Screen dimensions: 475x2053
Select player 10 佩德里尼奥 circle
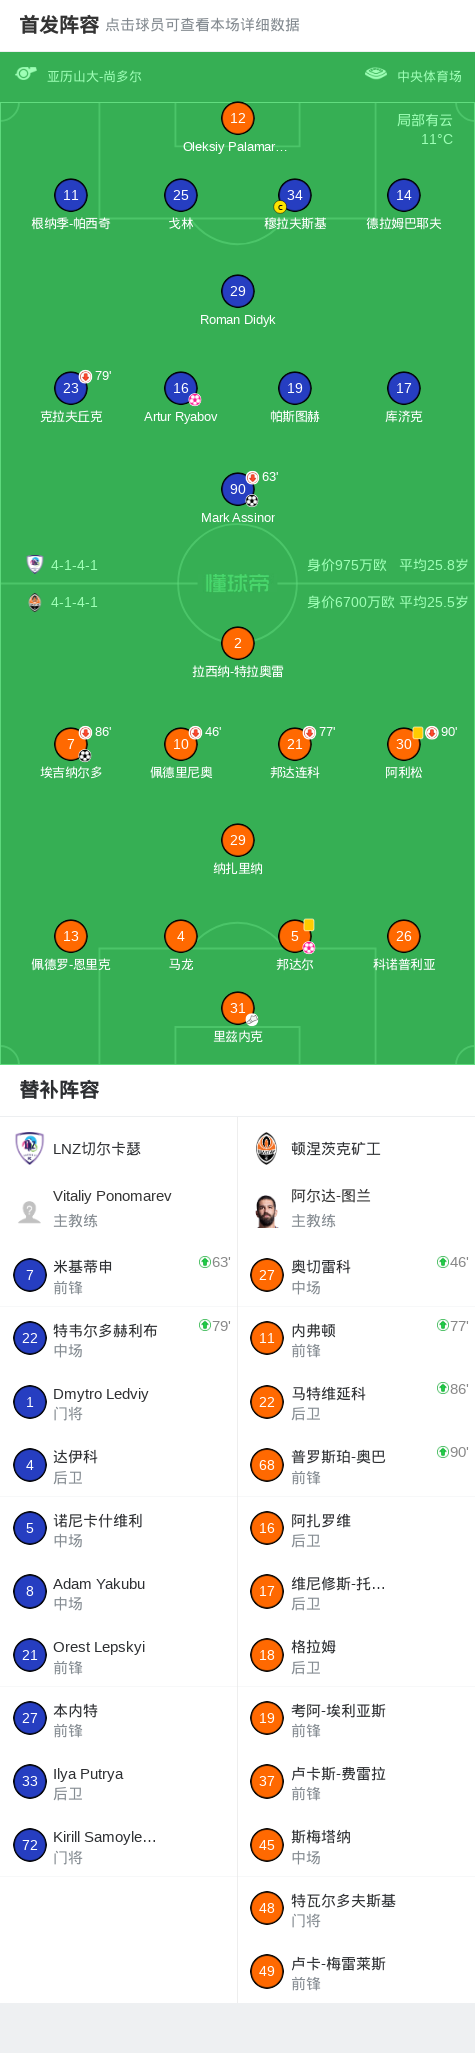(x=180, y=744)
